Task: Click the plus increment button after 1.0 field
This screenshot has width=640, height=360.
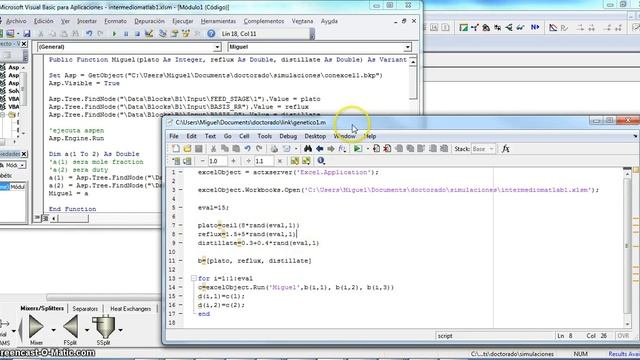Action: click(x=233, y=161)
